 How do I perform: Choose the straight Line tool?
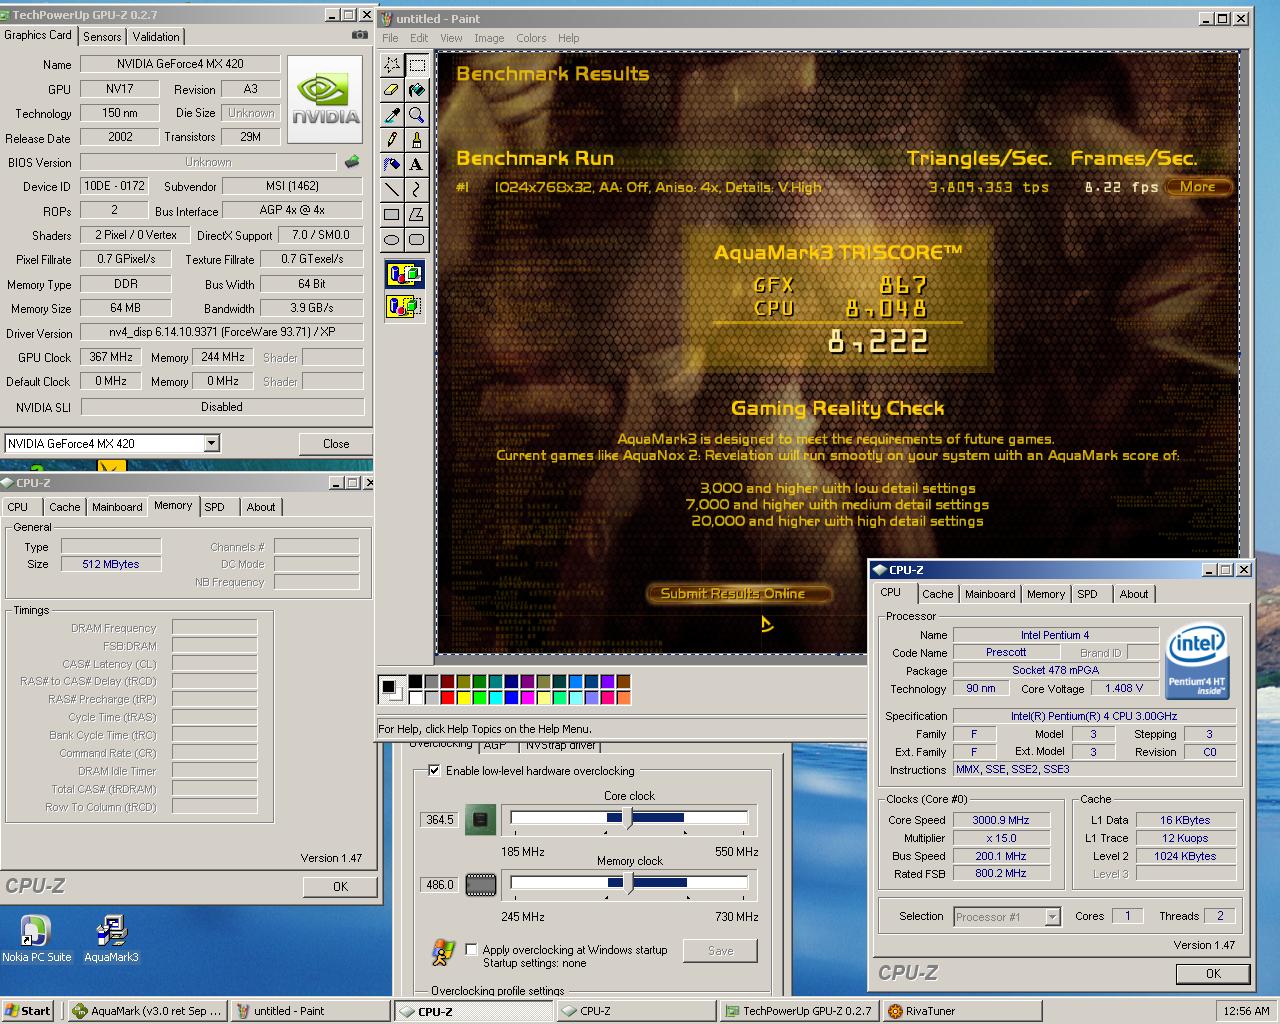(392, 190)
